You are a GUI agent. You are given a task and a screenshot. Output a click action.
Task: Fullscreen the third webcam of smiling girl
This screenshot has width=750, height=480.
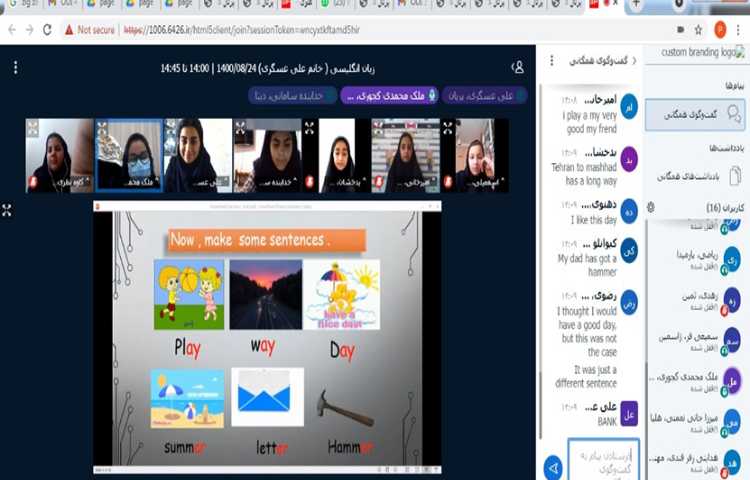pos(171,127)
